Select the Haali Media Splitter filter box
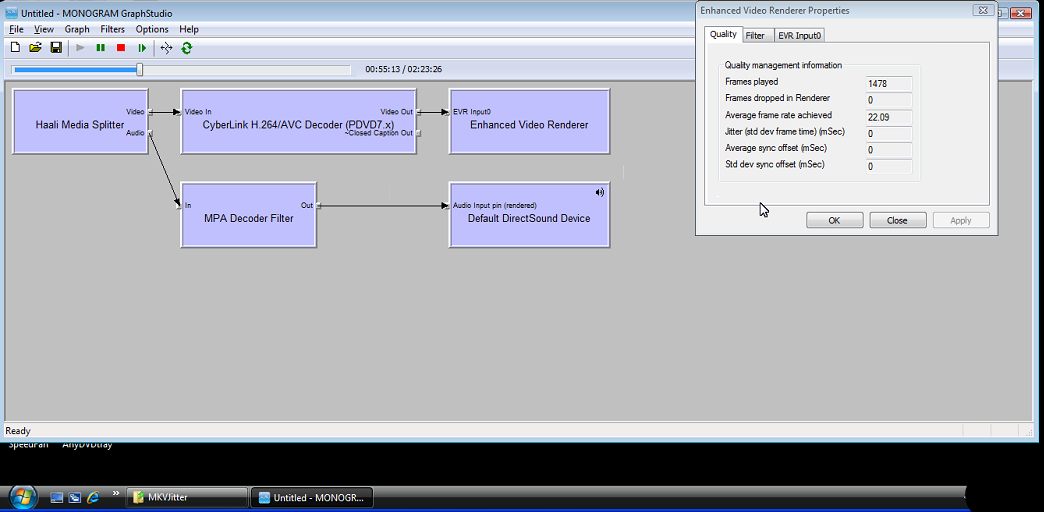1044x512 pixels. 80,122
